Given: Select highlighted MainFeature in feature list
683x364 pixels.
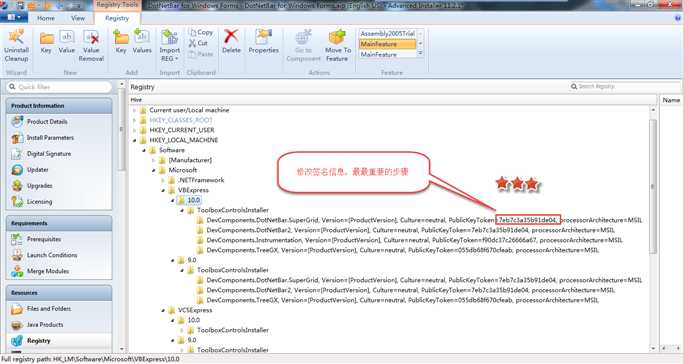Looking at the screenshot, I should (387, 44).
